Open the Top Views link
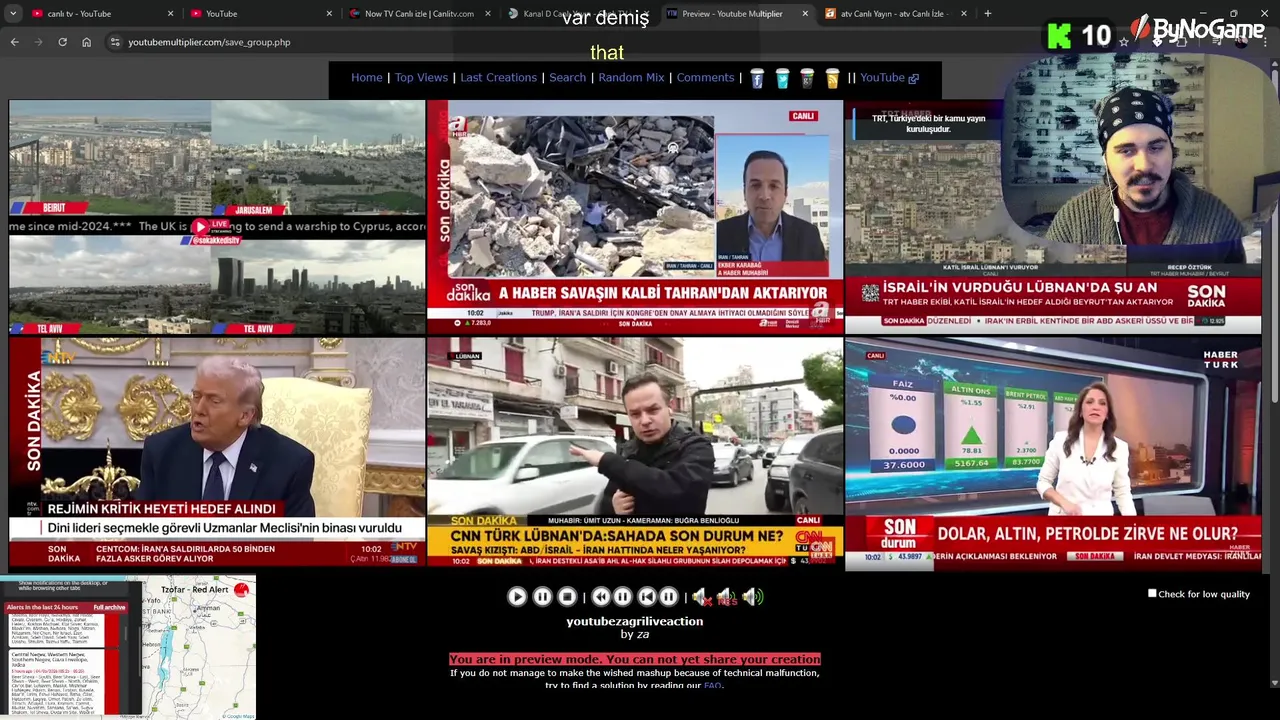The image size is (1280, 720). 421,78
